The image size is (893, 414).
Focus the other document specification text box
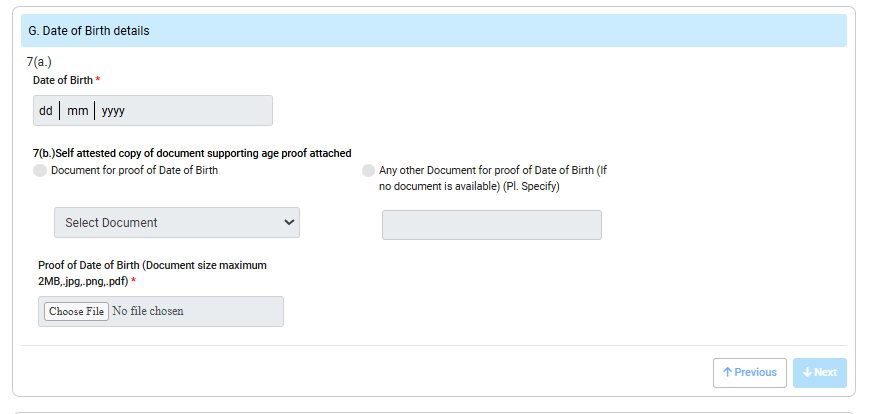coord(491,225)
